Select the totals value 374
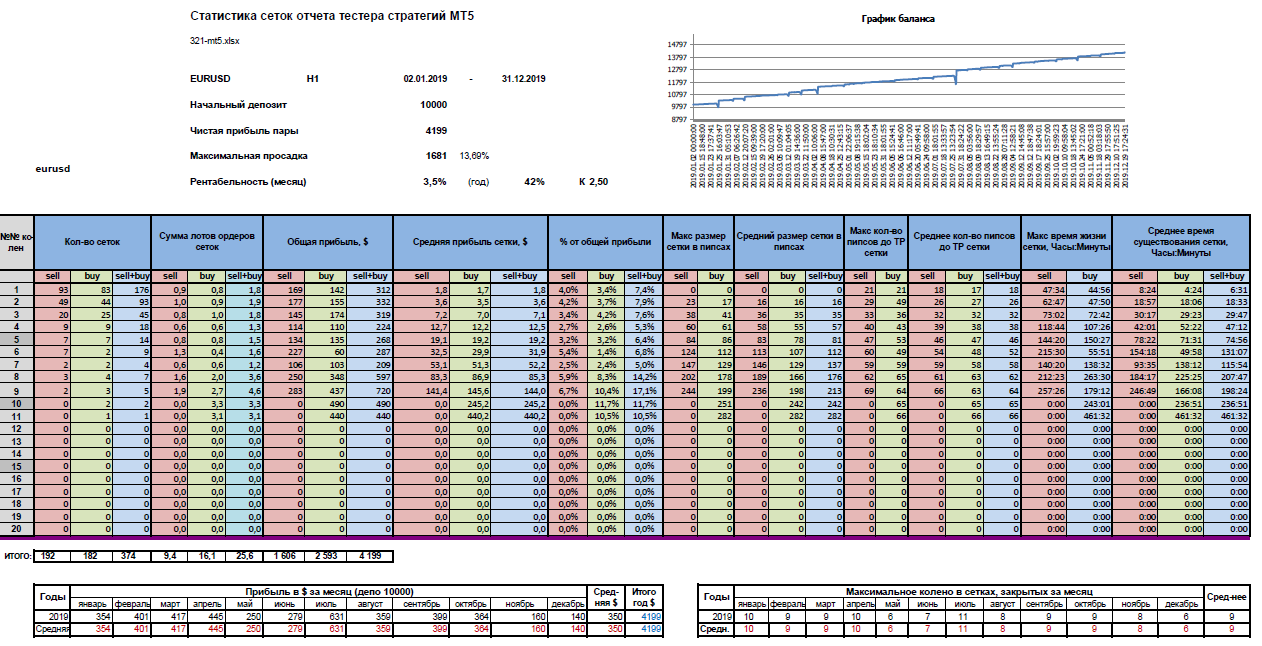Image resolution: width=1262 pixels, height=646 pixels. (x=131, y=555)
